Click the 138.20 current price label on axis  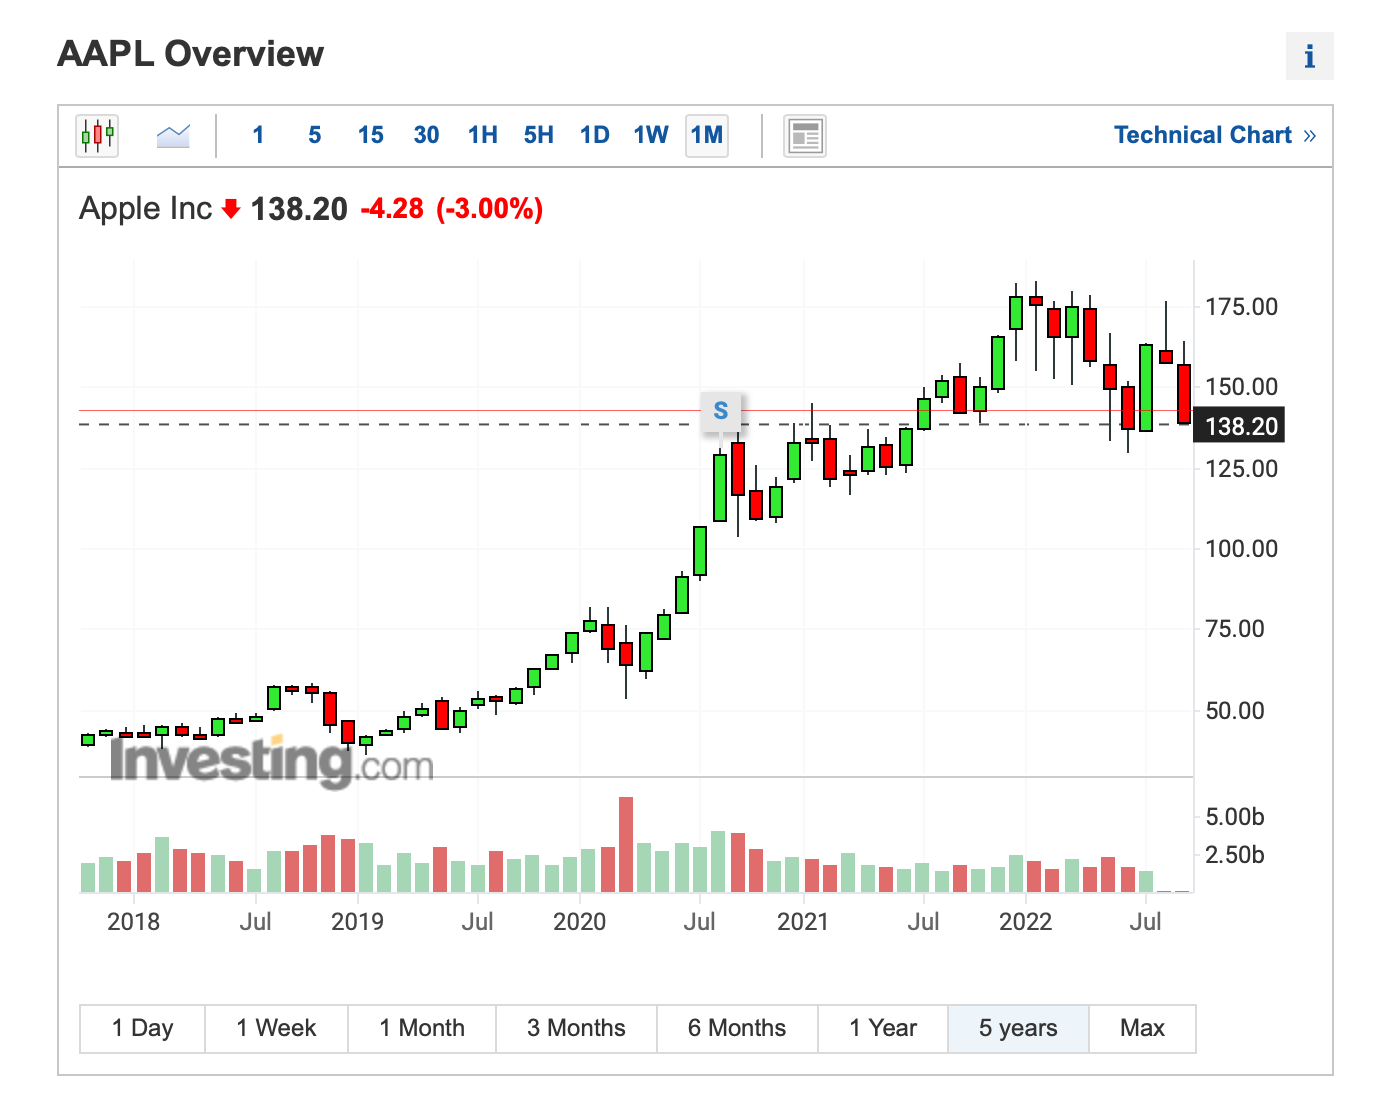(x=1240, y=426)
